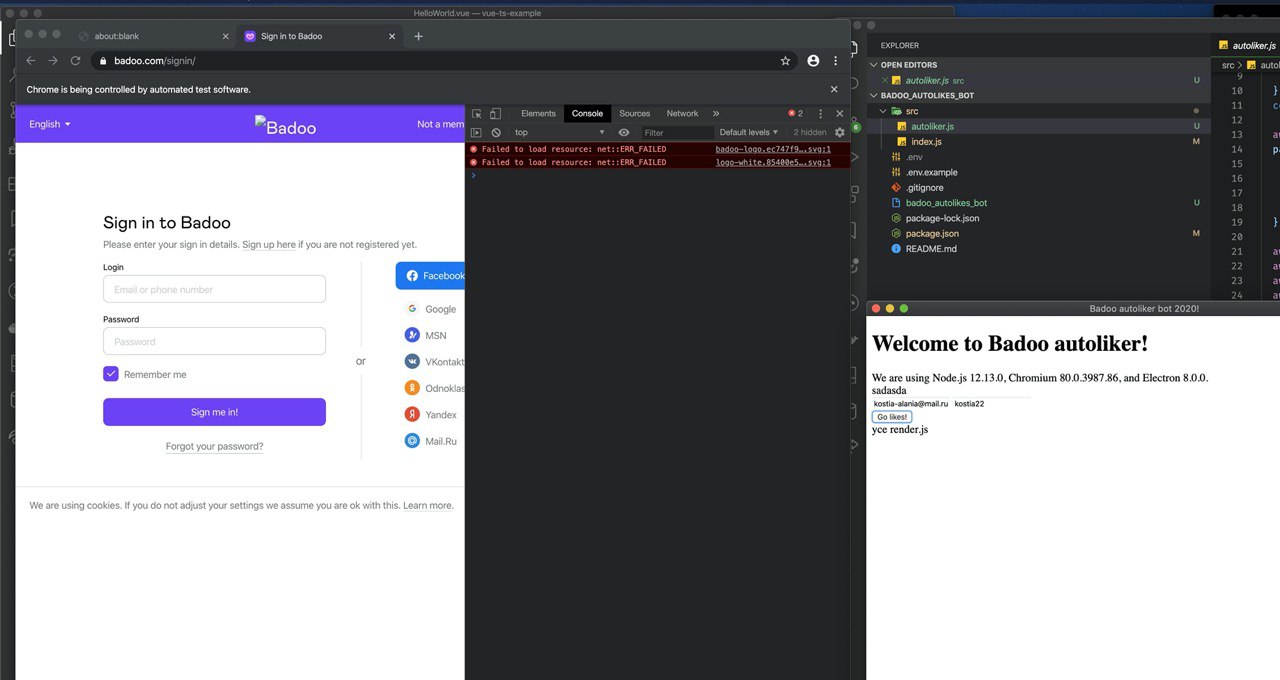Screen dimensions: 1280x680
Task: Open a new Chrome tab with plus
Action: [x=418, y=36]
